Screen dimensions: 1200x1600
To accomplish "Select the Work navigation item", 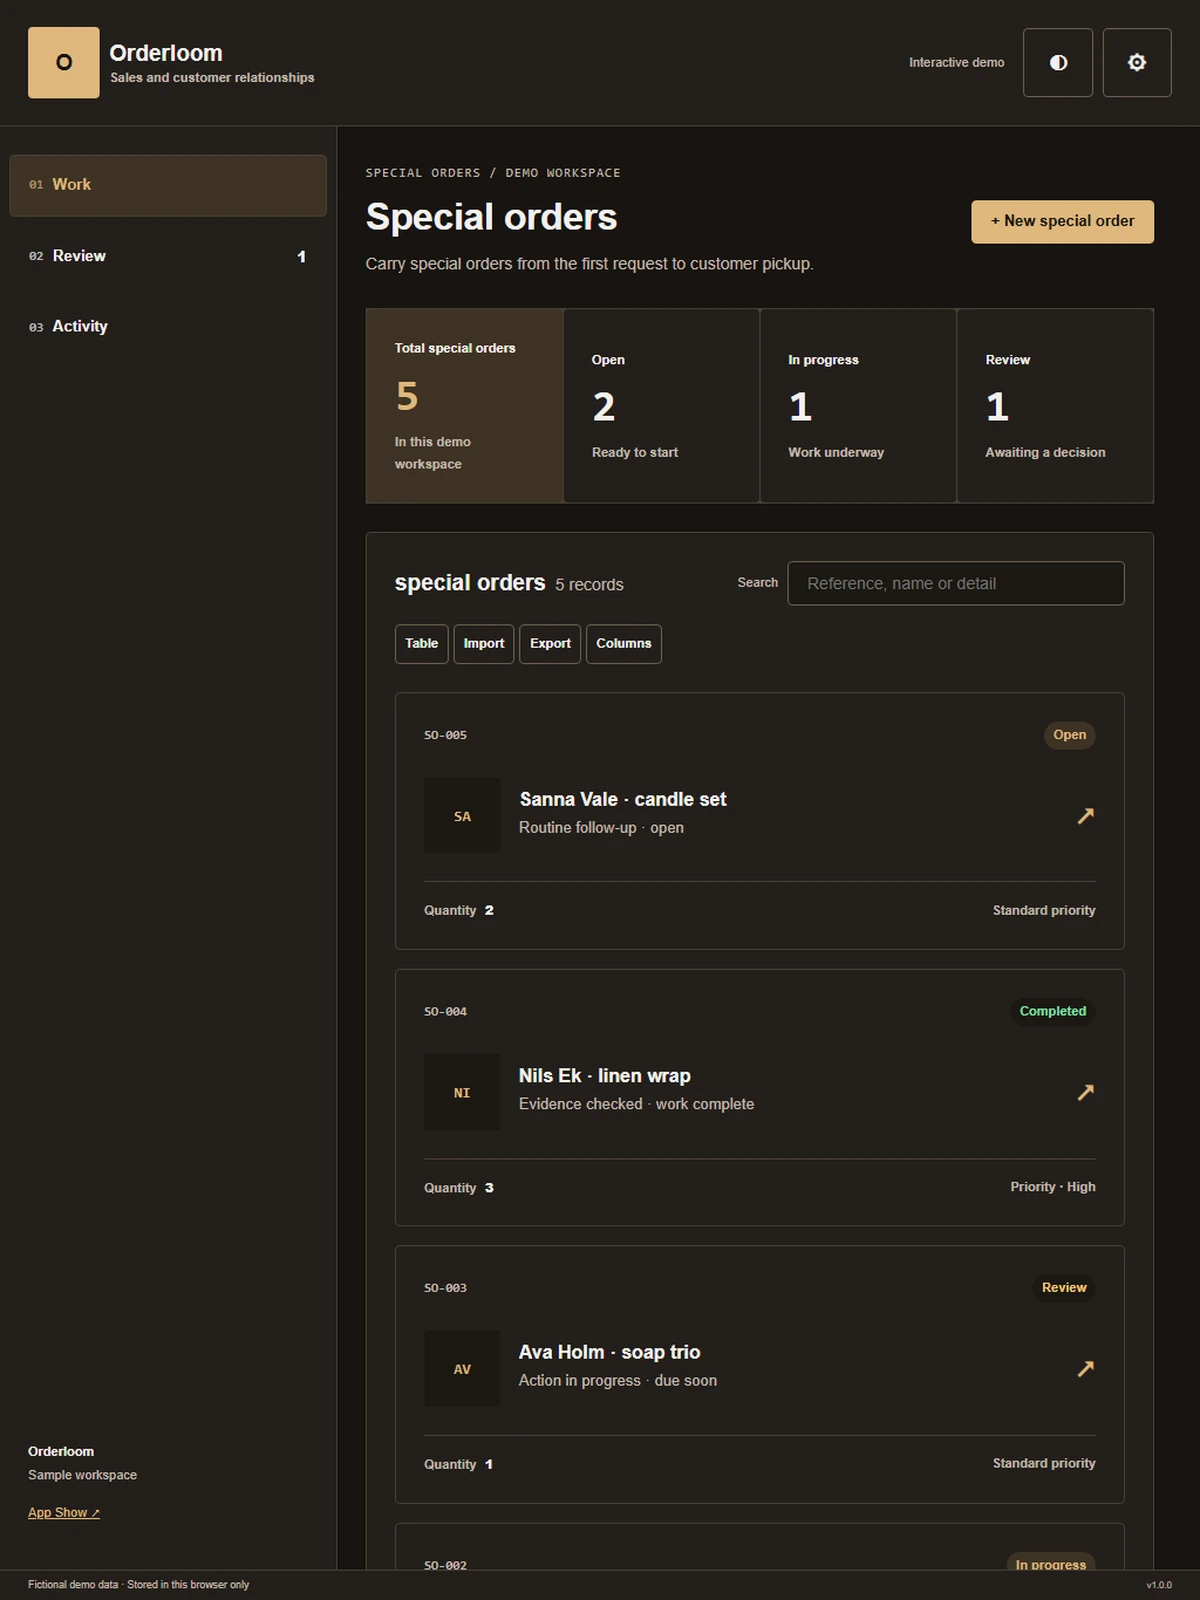I will click(168, 185).
